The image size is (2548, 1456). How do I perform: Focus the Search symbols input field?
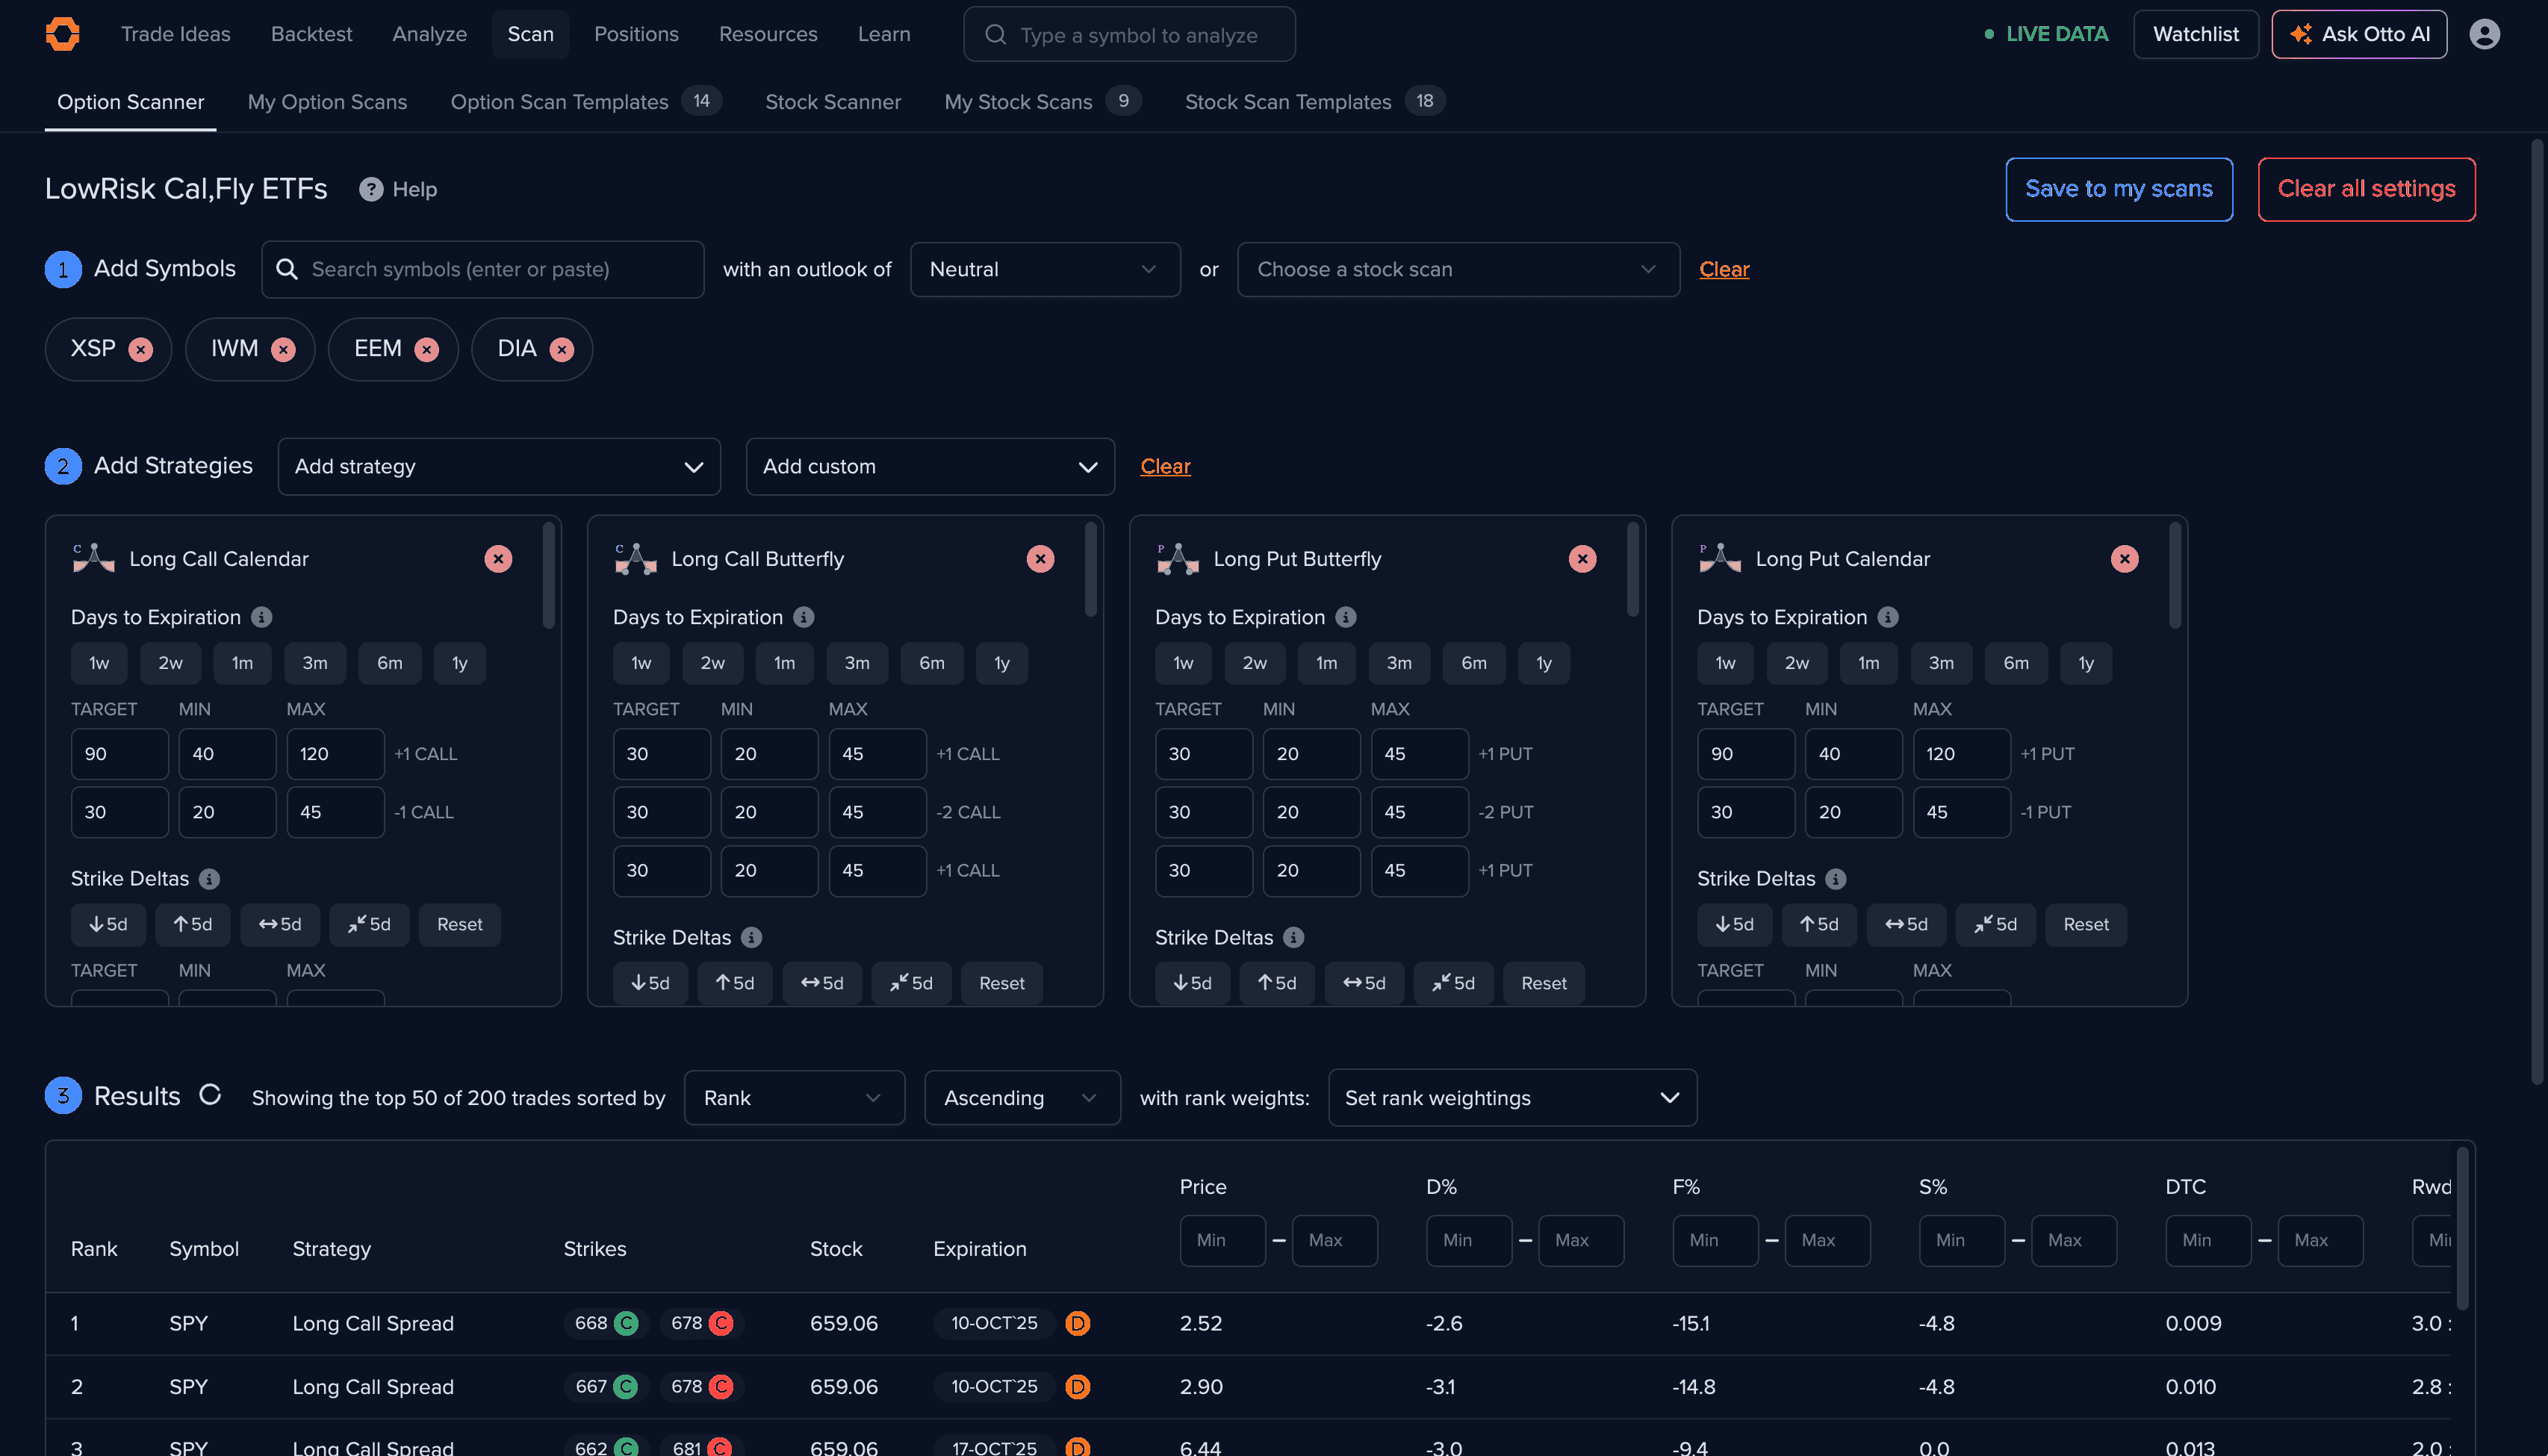coord(483,269)
